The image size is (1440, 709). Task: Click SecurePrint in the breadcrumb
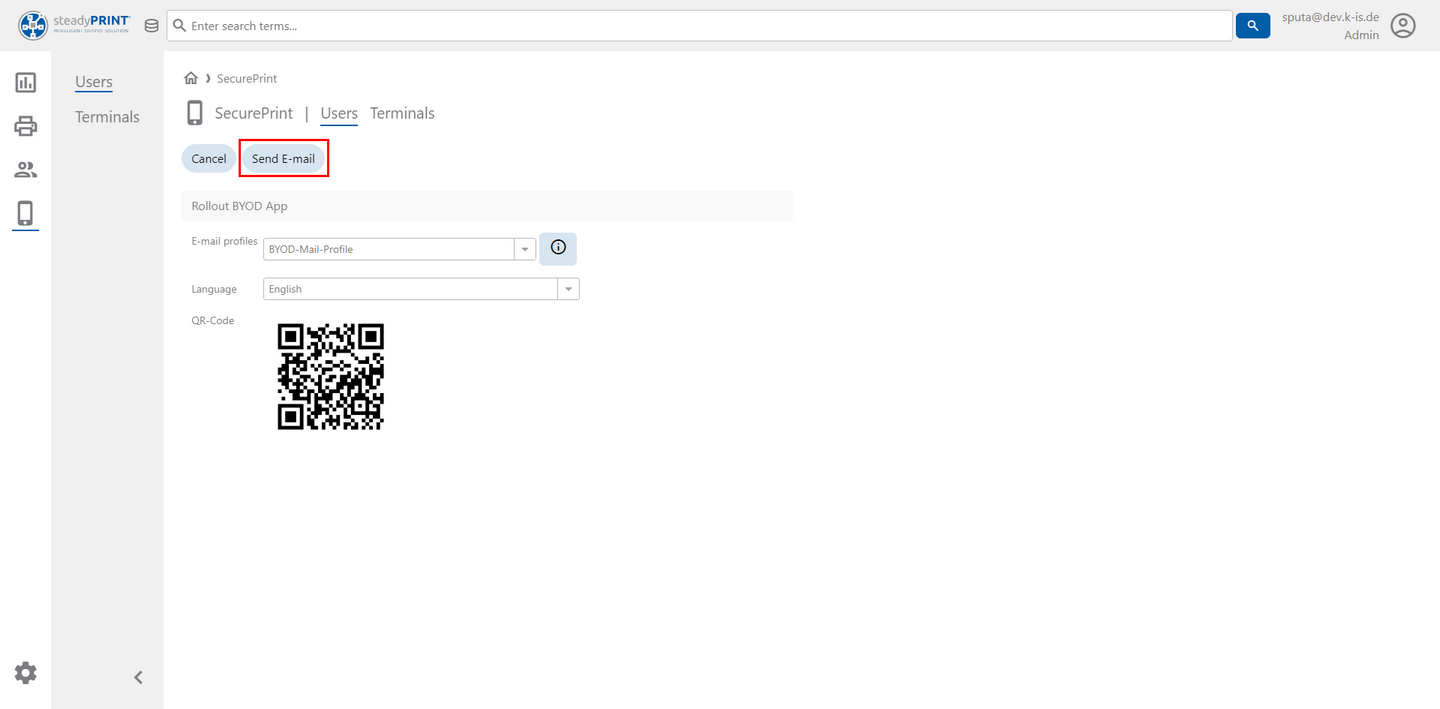coord(247,78)
